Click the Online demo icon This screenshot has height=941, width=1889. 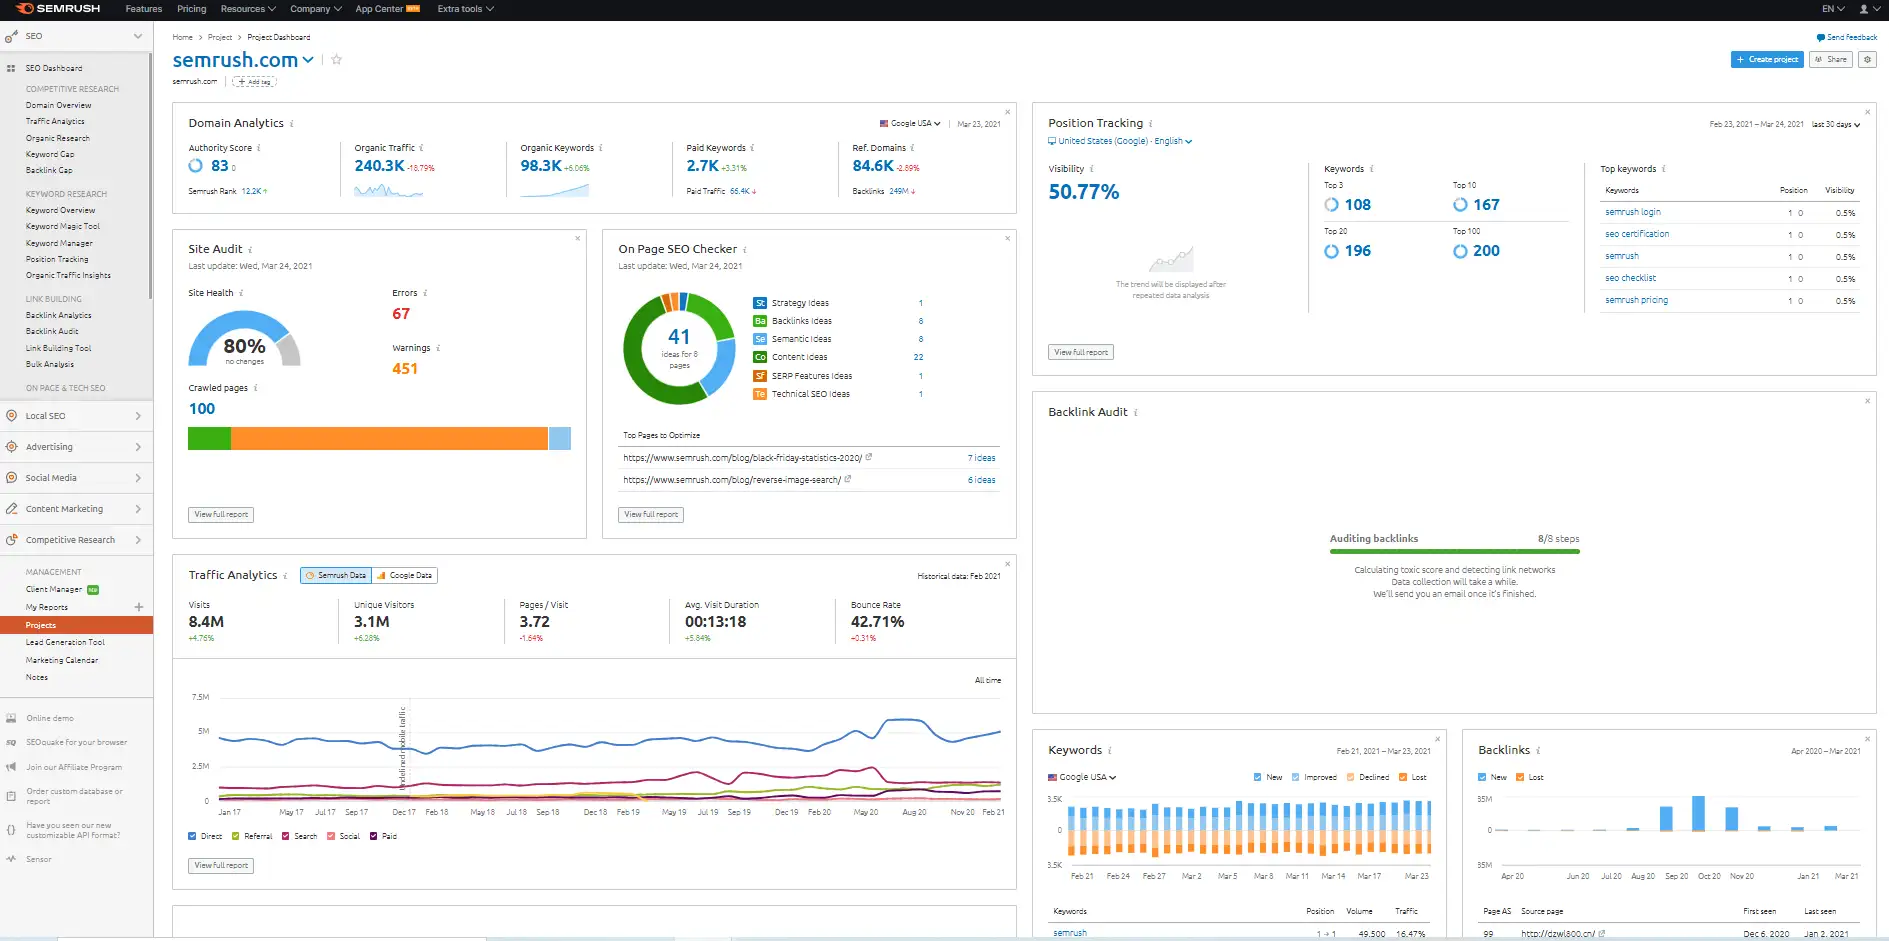coord(11,718)
